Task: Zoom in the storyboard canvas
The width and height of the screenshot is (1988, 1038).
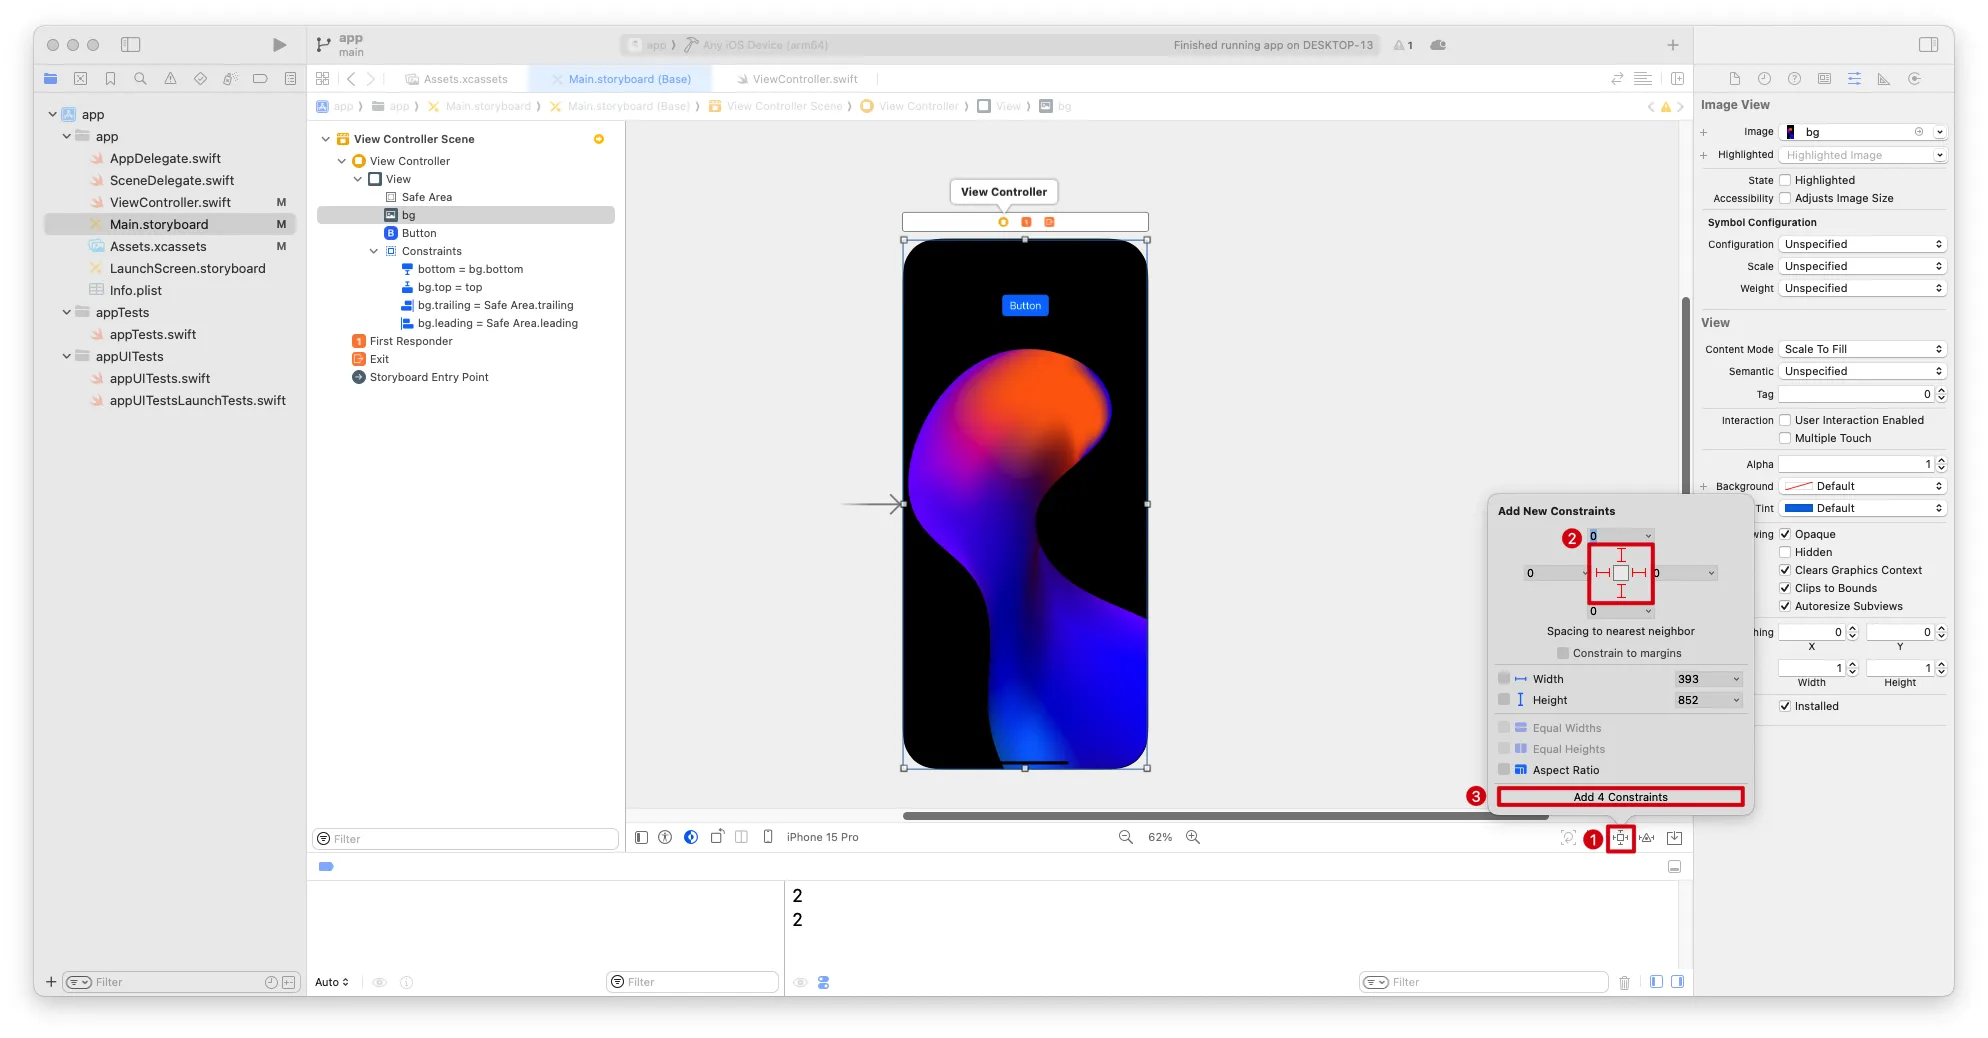Action: (x=1193, y=837)
